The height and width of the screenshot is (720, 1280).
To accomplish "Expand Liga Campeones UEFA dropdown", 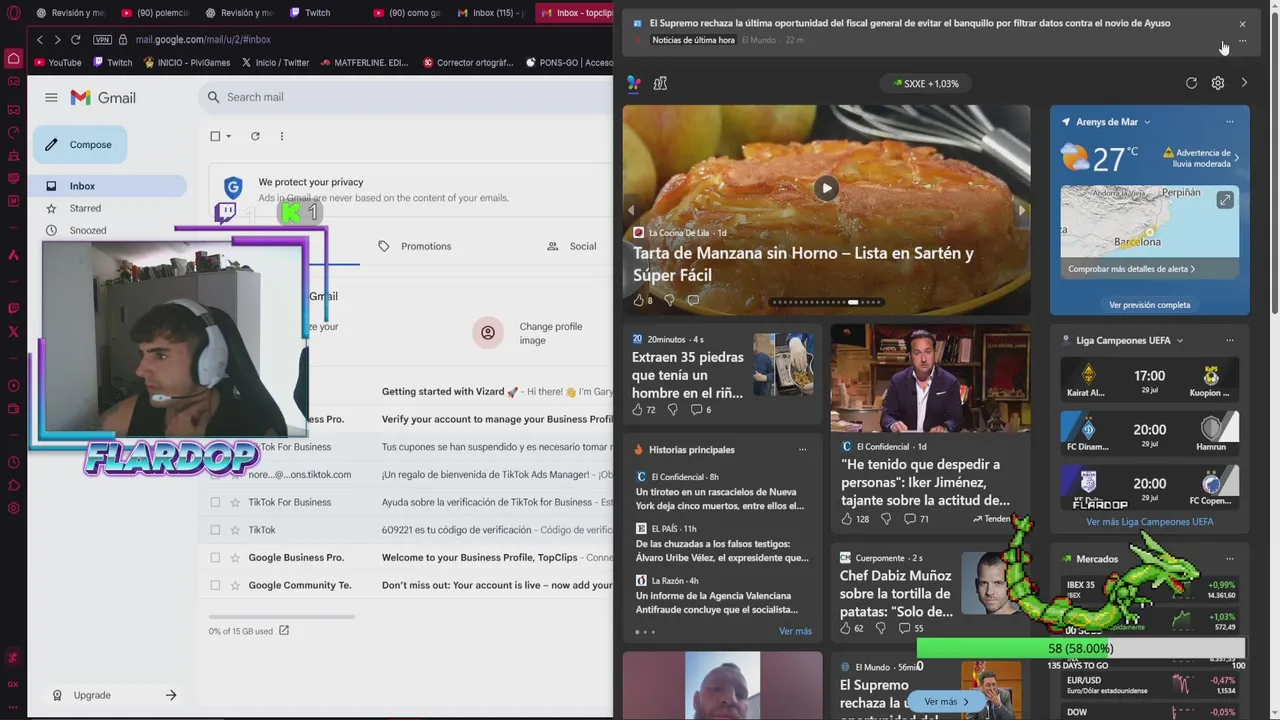I will (1180, 341).
